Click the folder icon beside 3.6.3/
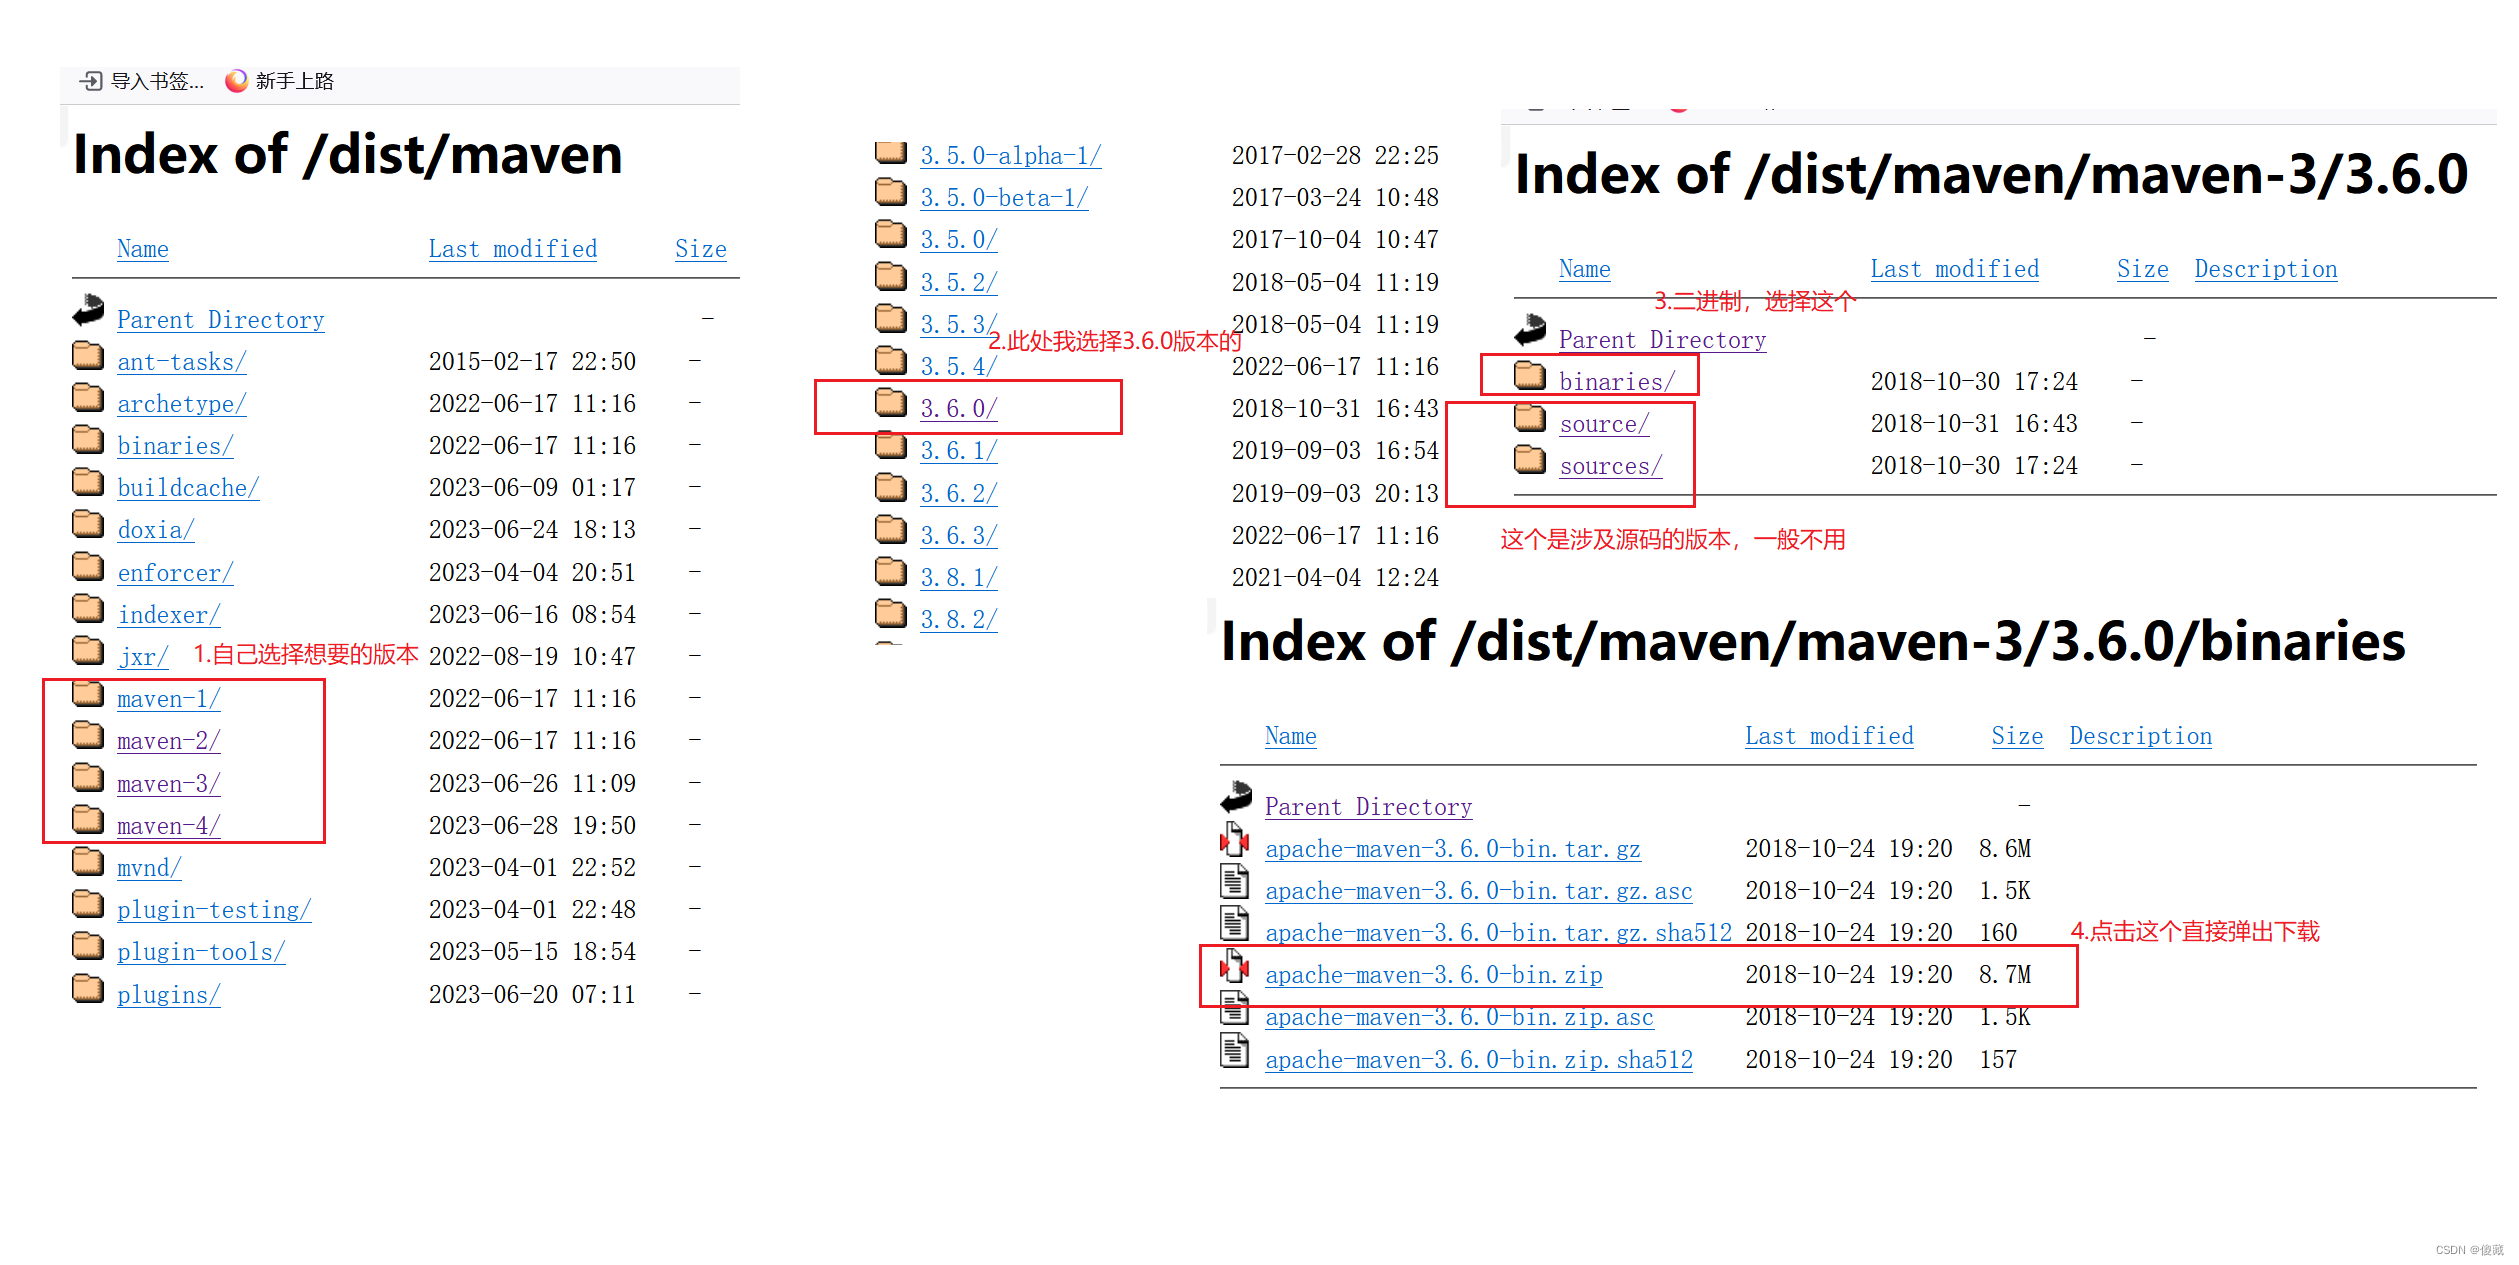This screenshot has height=1265, width=2519. click(891, 530)
